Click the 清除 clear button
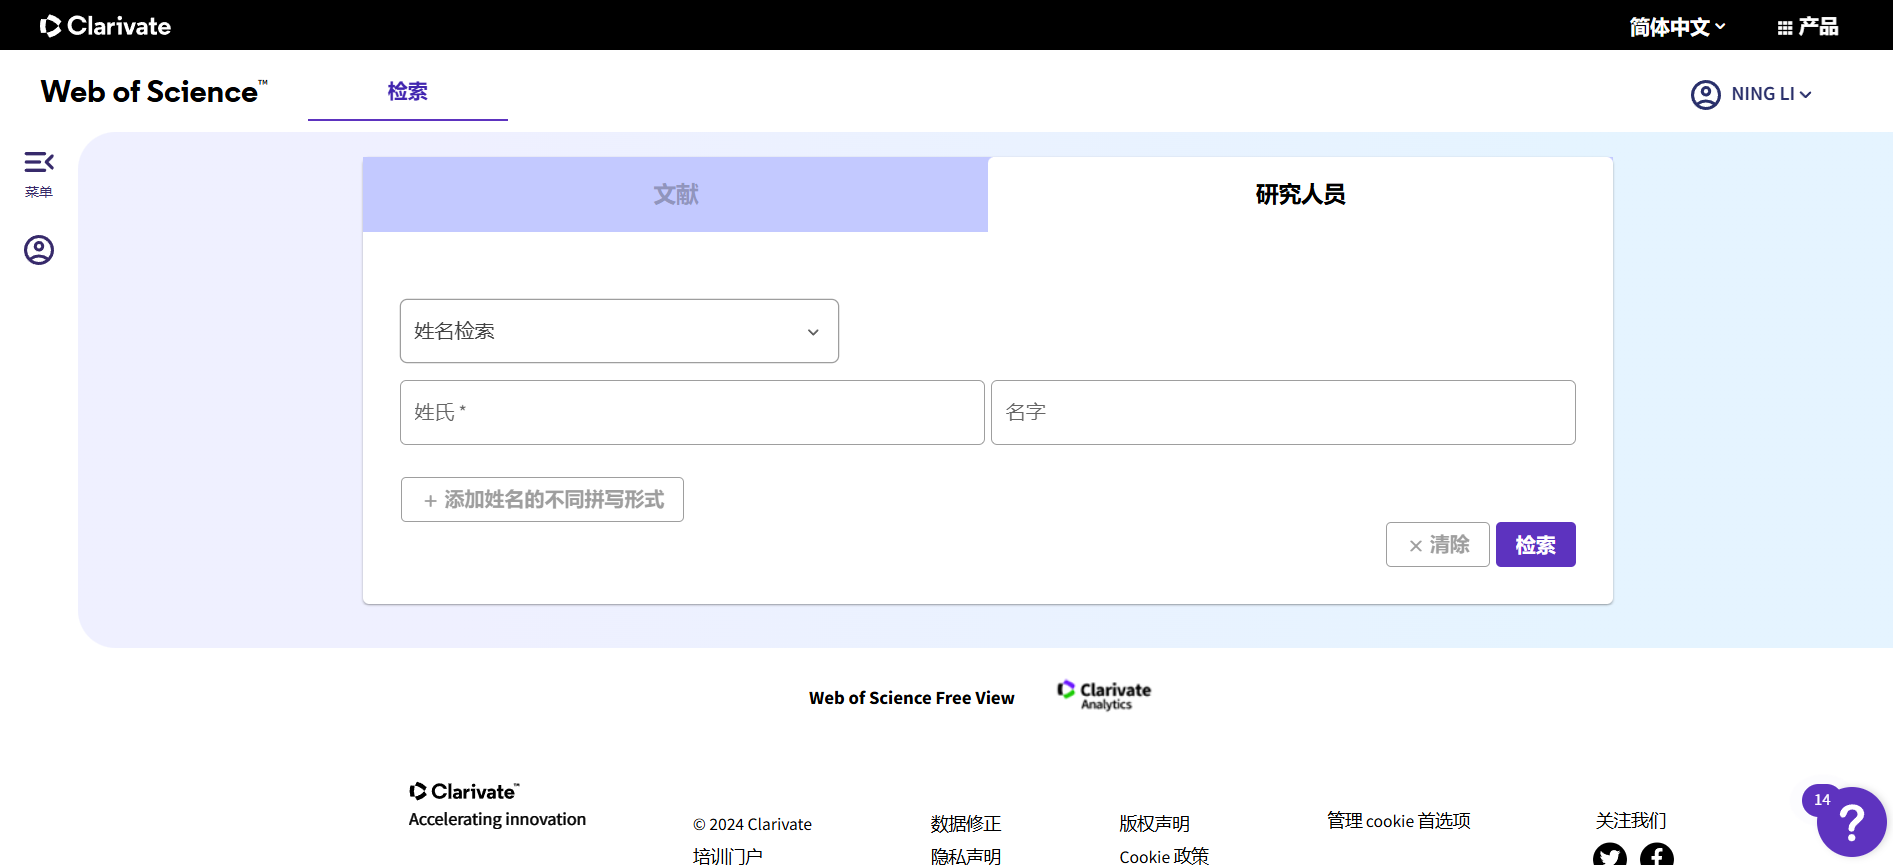The height and width of the screenshot is (865, 1893). (1437, 545)
